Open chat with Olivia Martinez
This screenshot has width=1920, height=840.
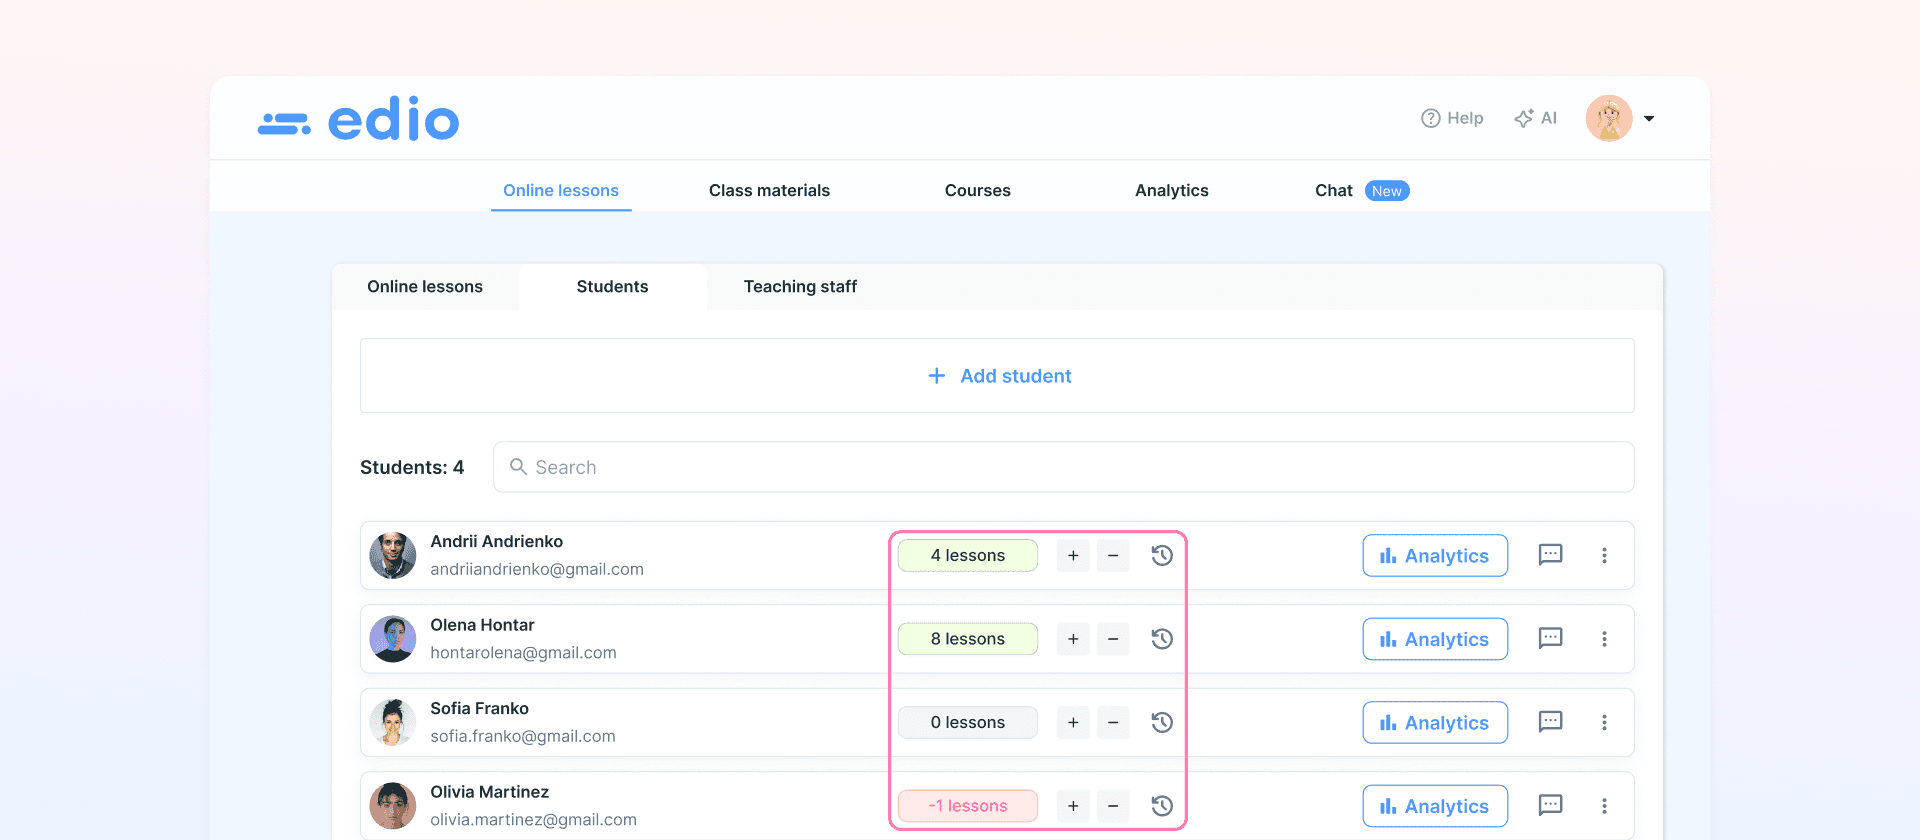point(1550,805)
